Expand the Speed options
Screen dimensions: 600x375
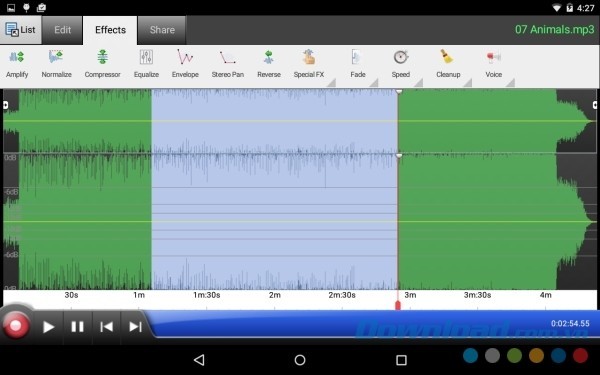point(401,64)
